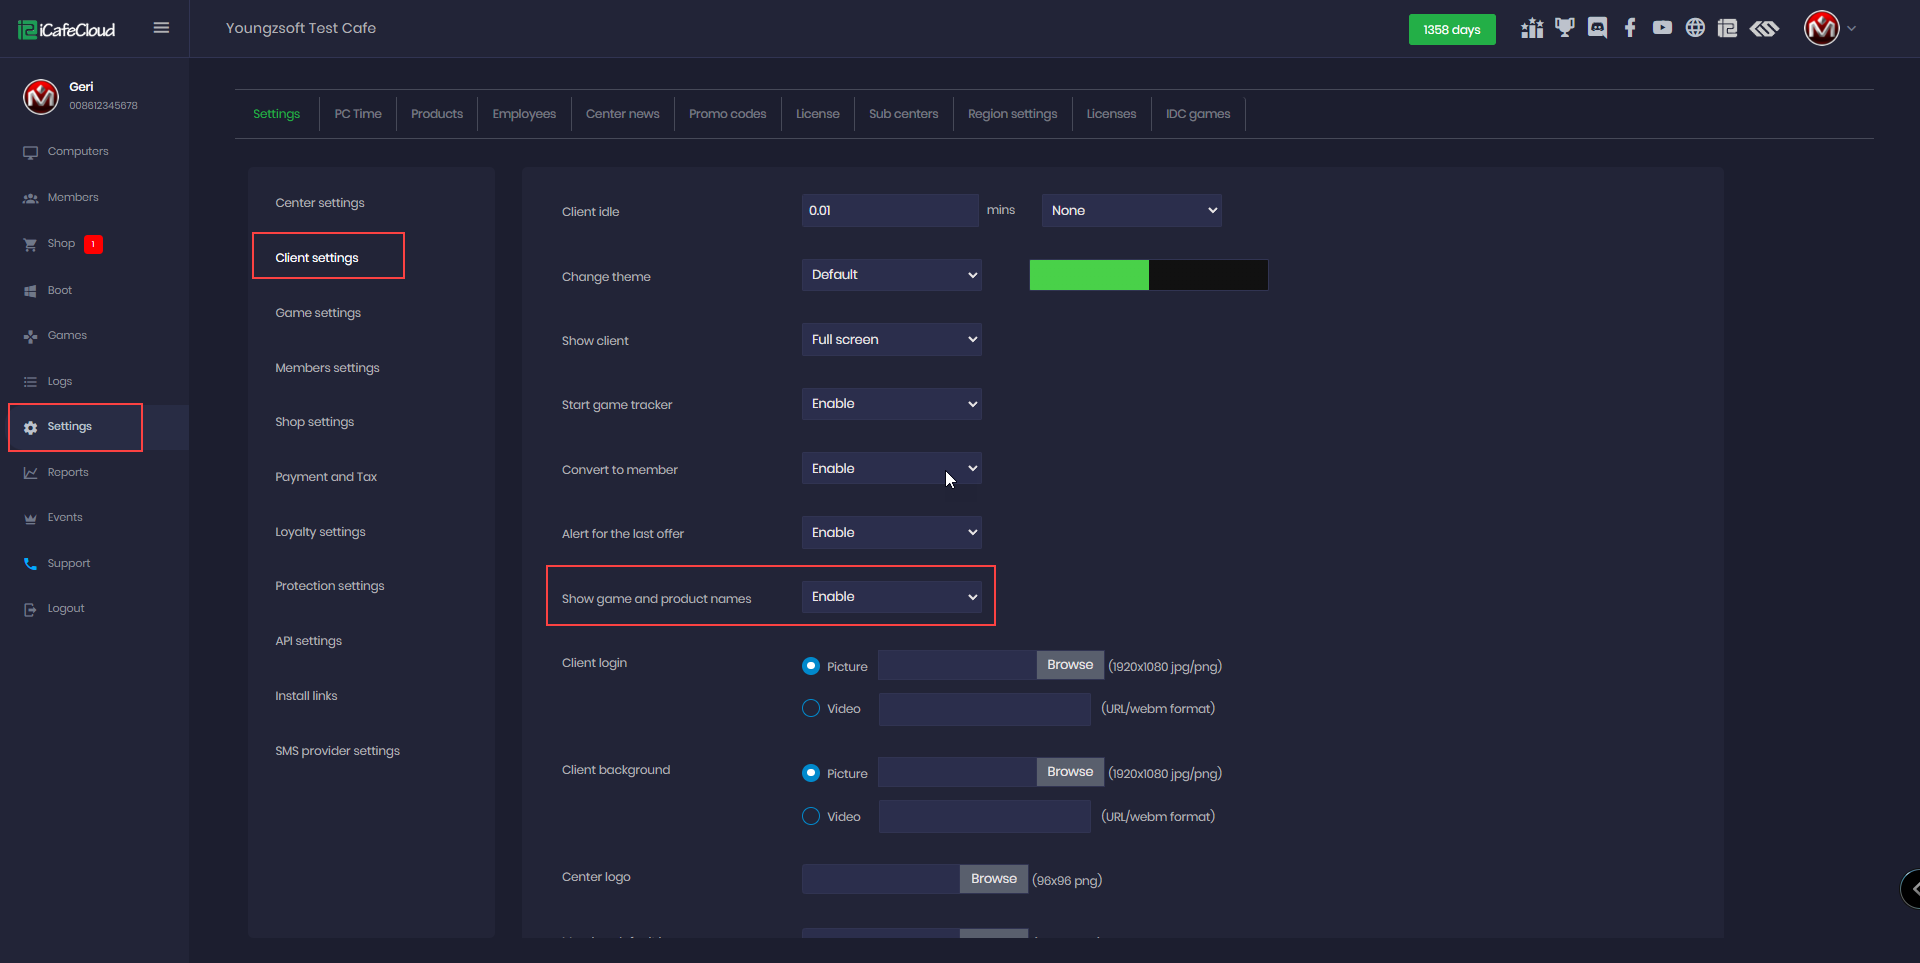Image resolution: width=1920 pixels, height=963 pixels.
Task: Select Video option for Client background
Action: [x=811, y=816]
